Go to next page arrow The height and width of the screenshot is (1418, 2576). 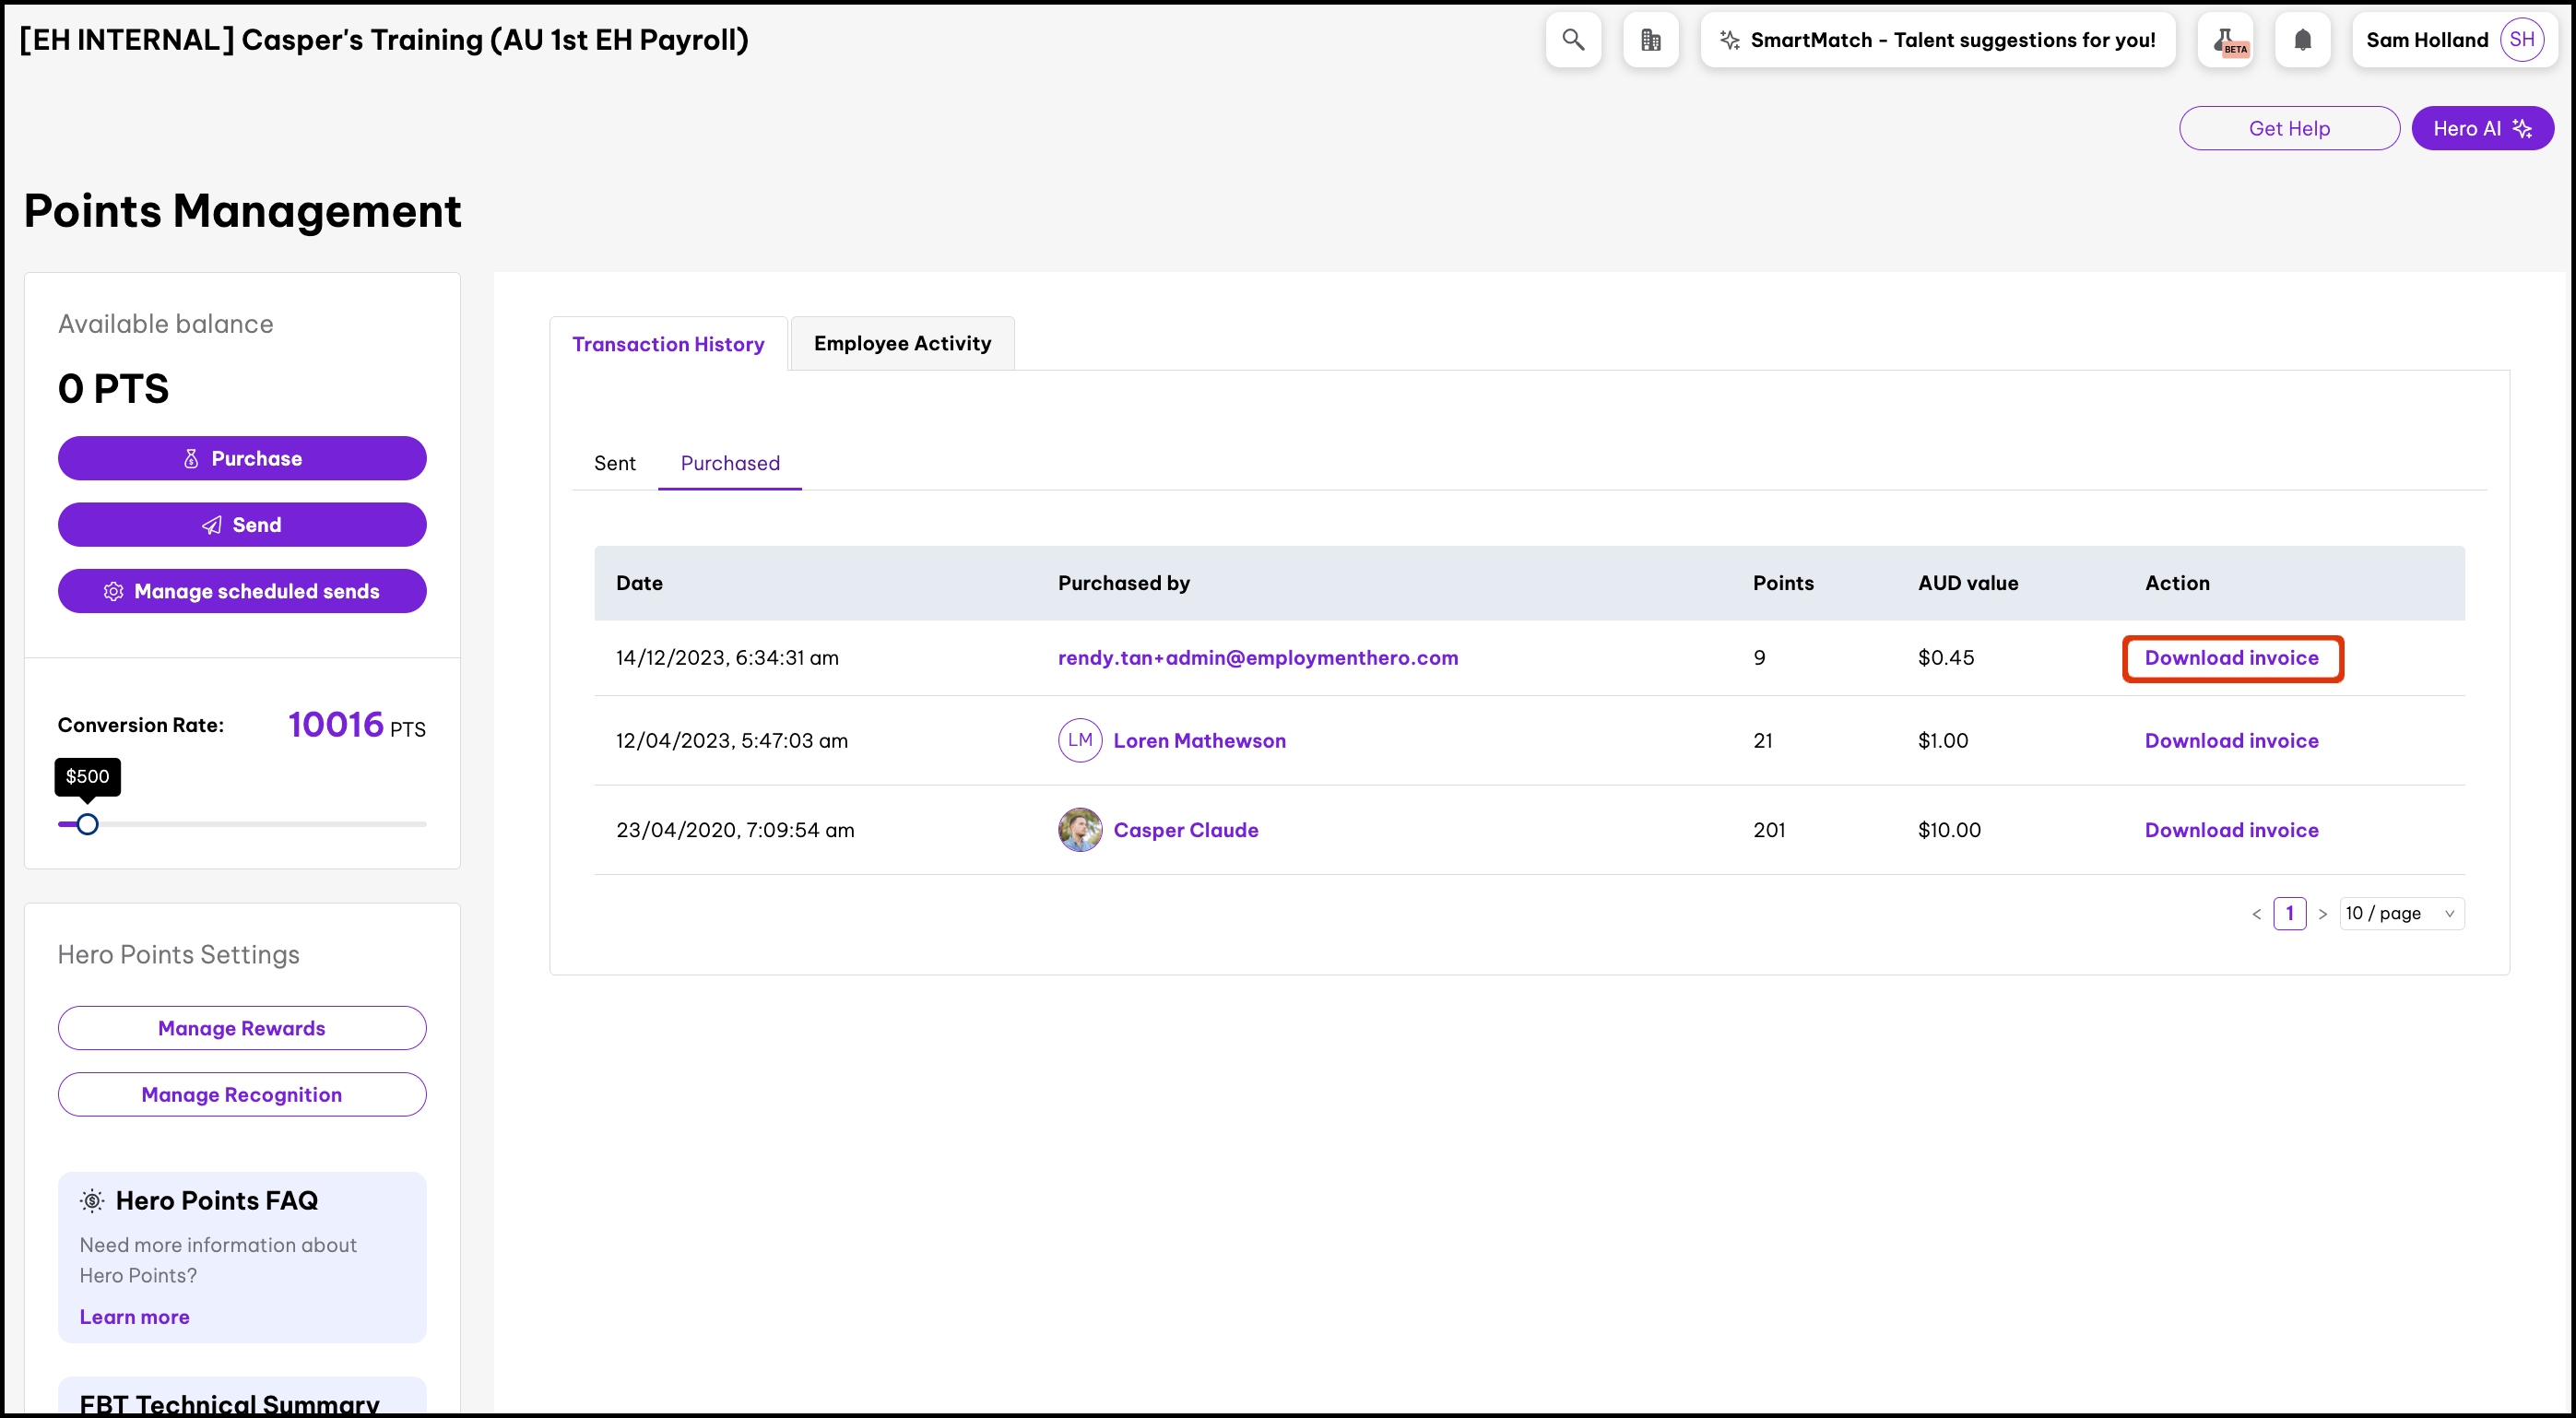[2323, 914]
